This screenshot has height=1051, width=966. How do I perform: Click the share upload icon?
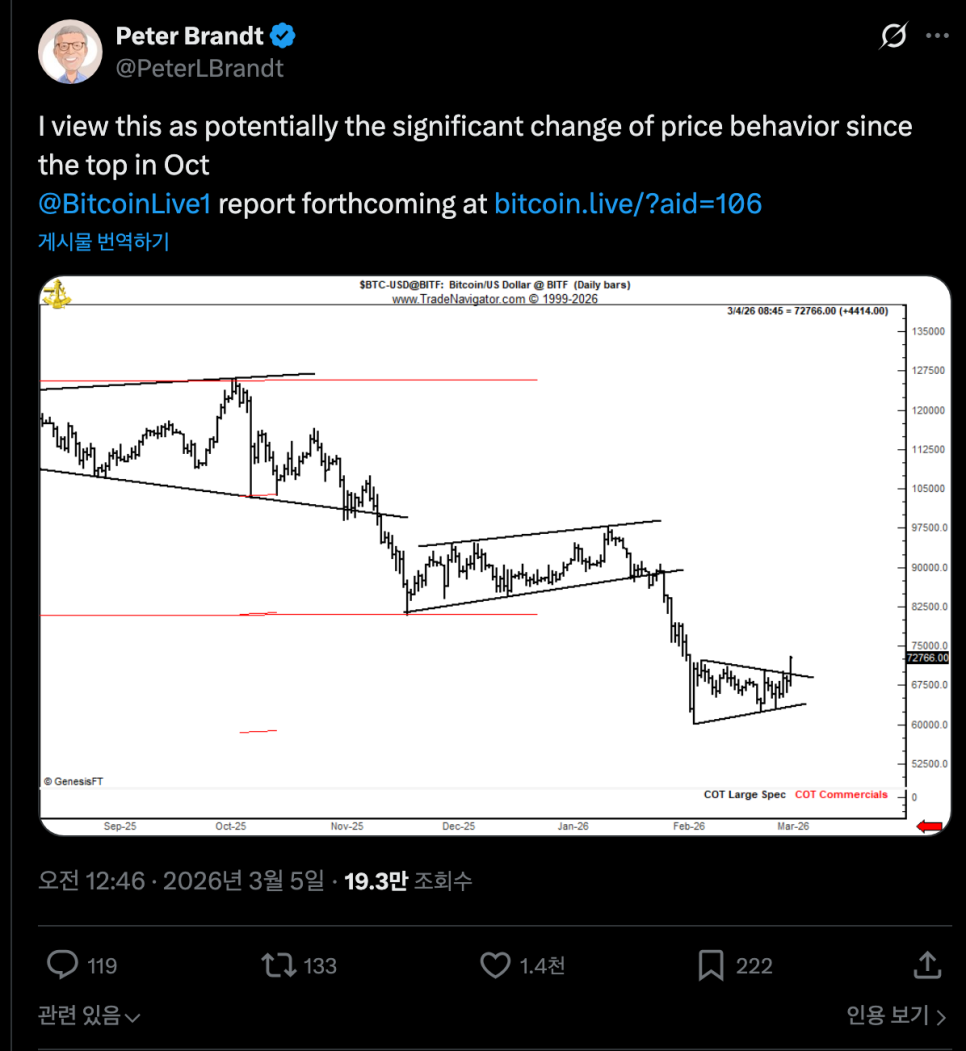927,965
